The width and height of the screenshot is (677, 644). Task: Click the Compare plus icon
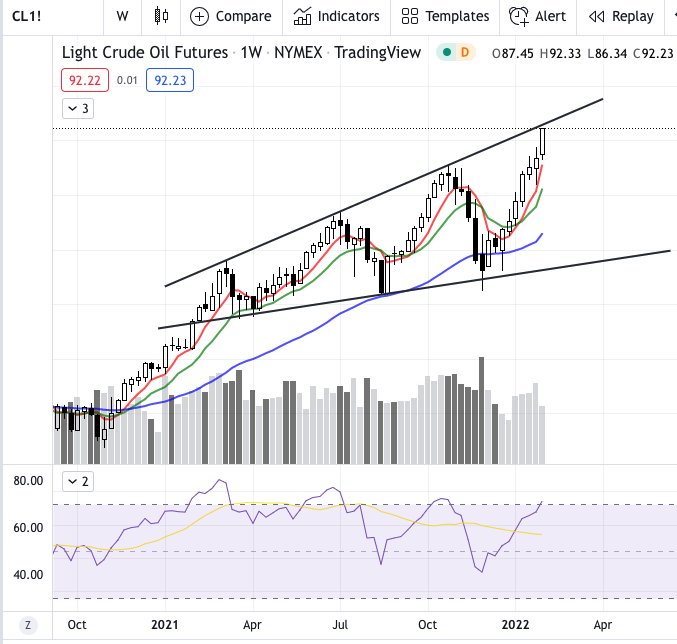click(200, 16)
